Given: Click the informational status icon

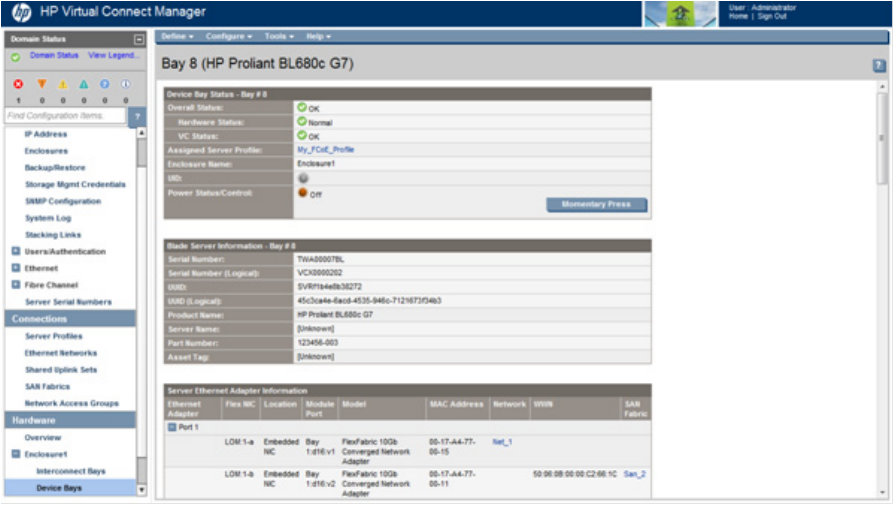Looking at the screenshot, I should click(x=125, y=84).
